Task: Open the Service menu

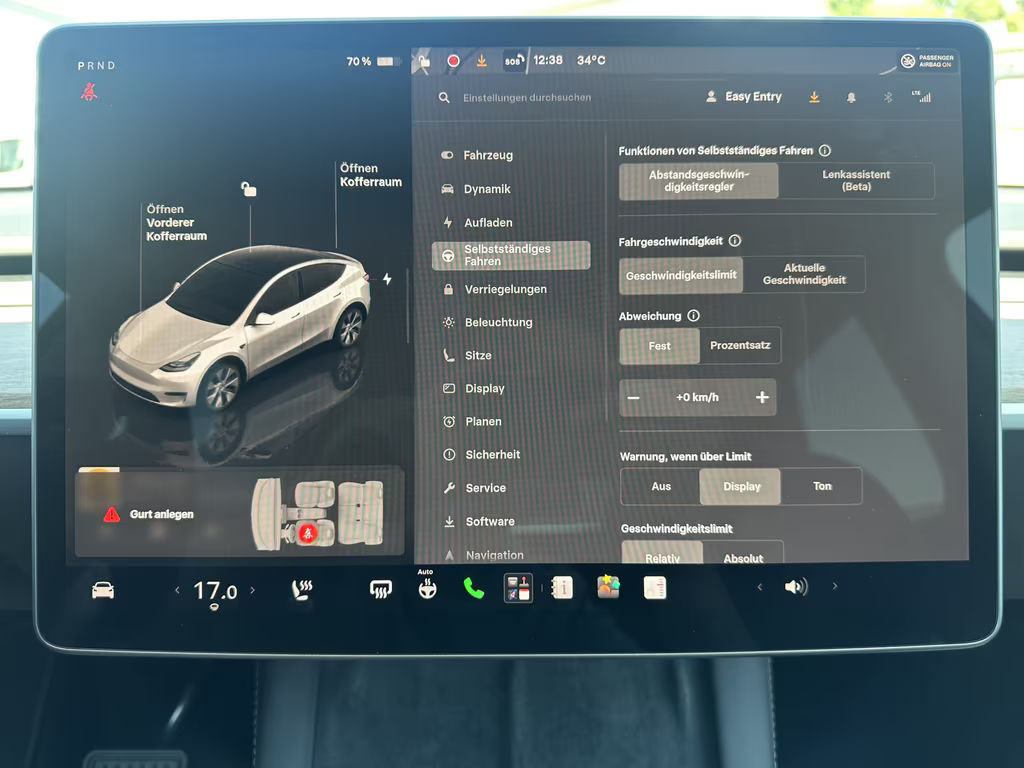Action: (x=511, y=488)
